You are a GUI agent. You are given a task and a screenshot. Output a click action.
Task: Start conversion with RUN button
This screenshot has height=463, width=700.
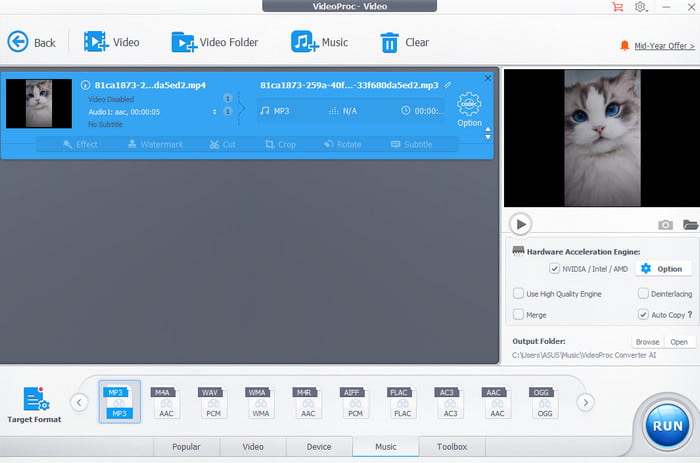click(x=667, y=426)
